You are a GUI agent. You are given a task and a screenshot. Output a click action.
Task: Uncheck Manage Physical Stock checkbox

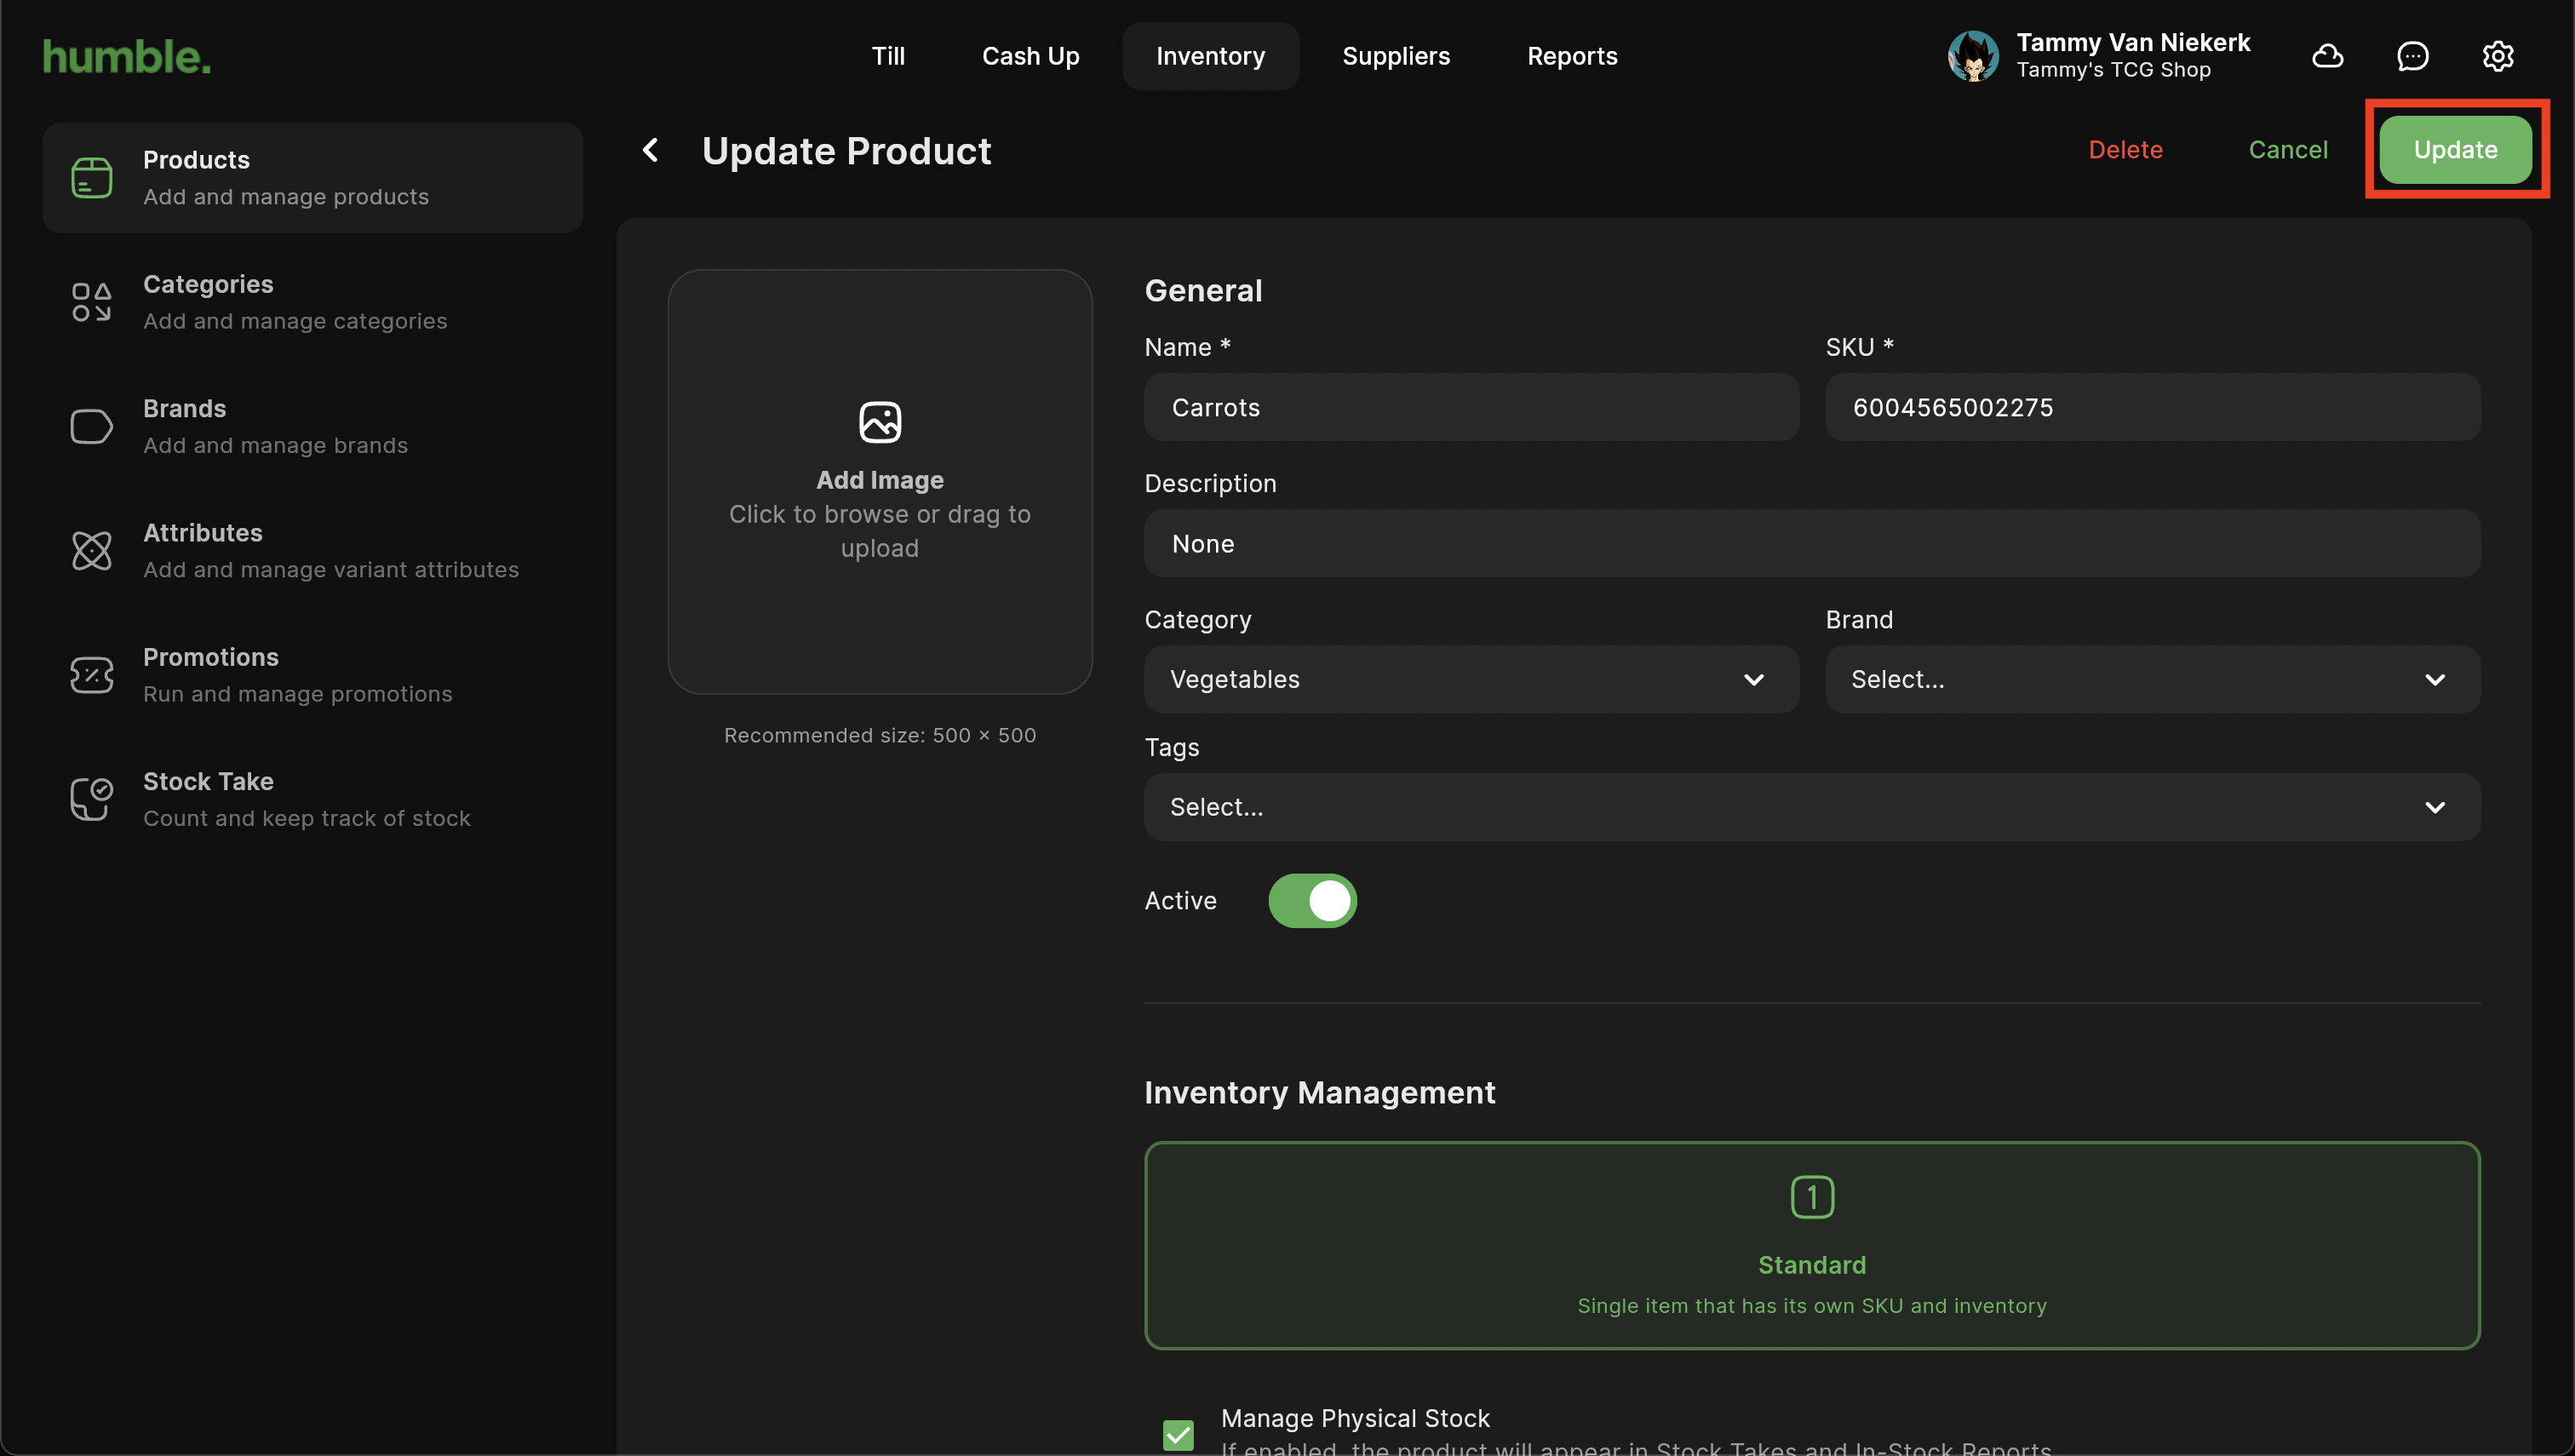[x=1178, y=1434]
